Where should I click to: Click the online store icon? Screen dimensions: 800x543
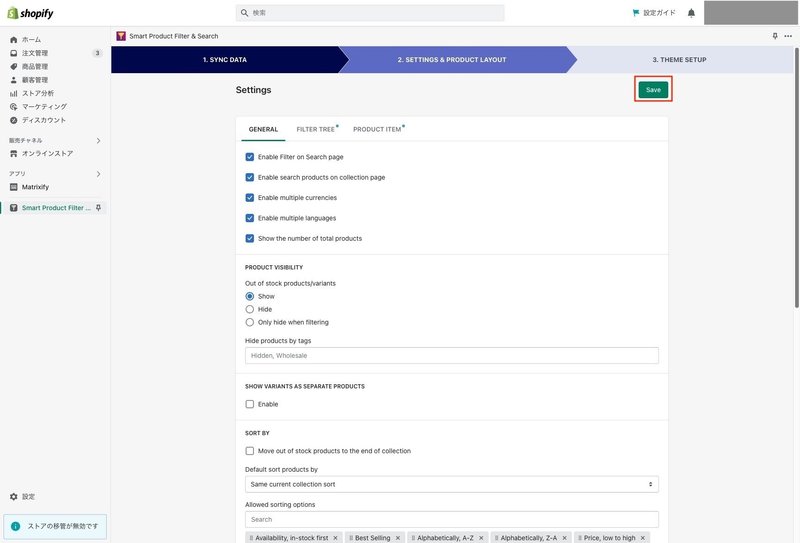pyautogui.click(x=14, y=153)
